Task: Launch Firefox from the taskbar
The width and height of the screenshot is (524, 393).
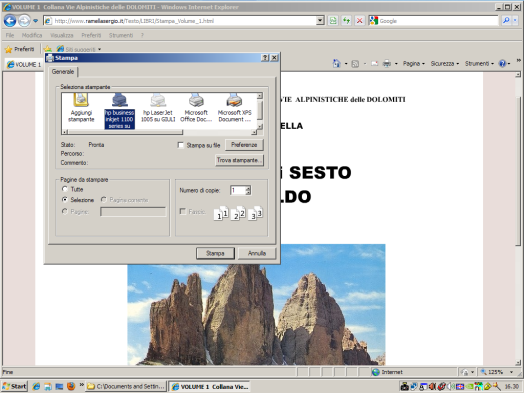Action: point(71,386)
